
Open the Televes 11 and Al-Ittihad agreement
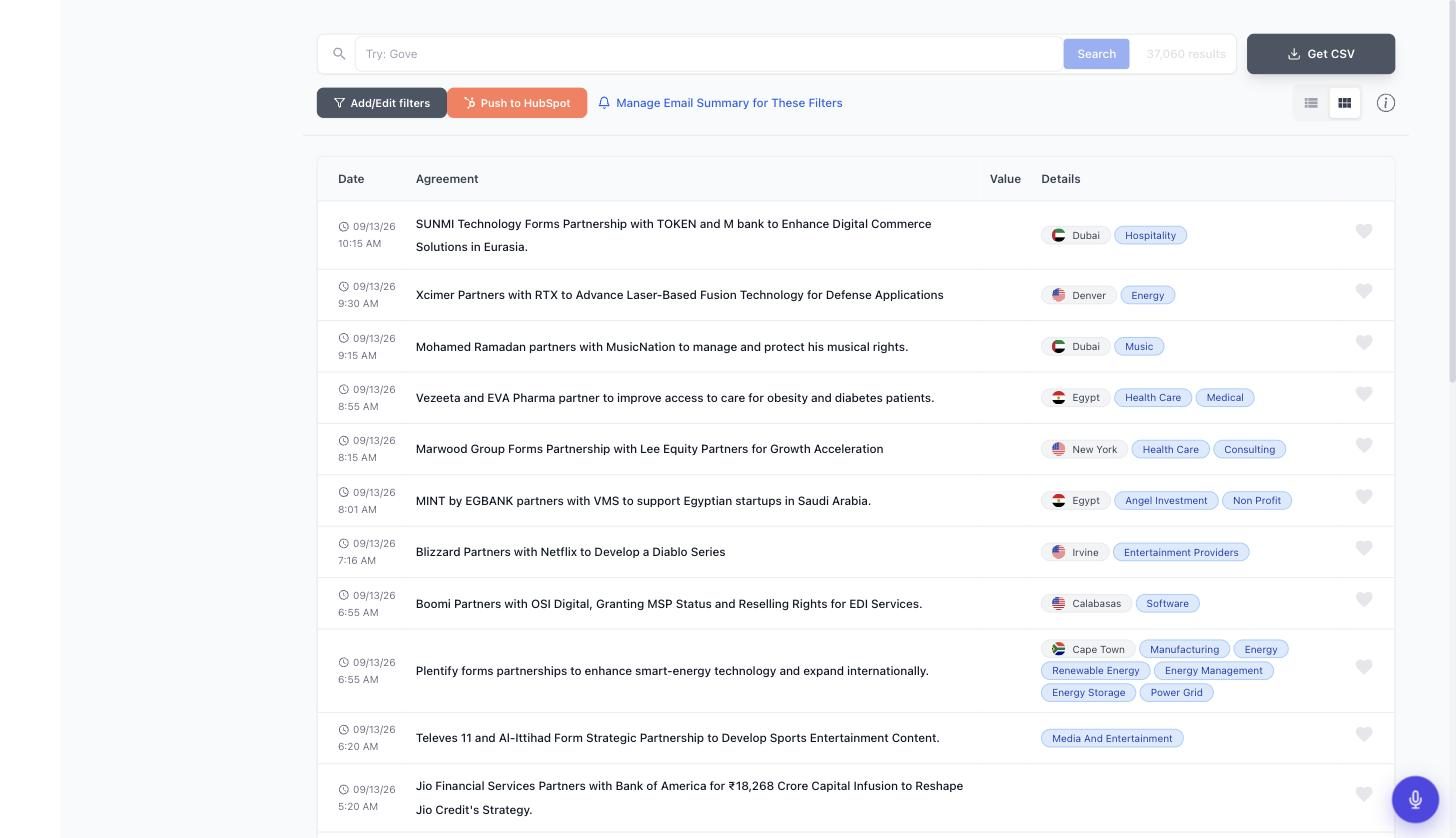(x=678, y=738)
